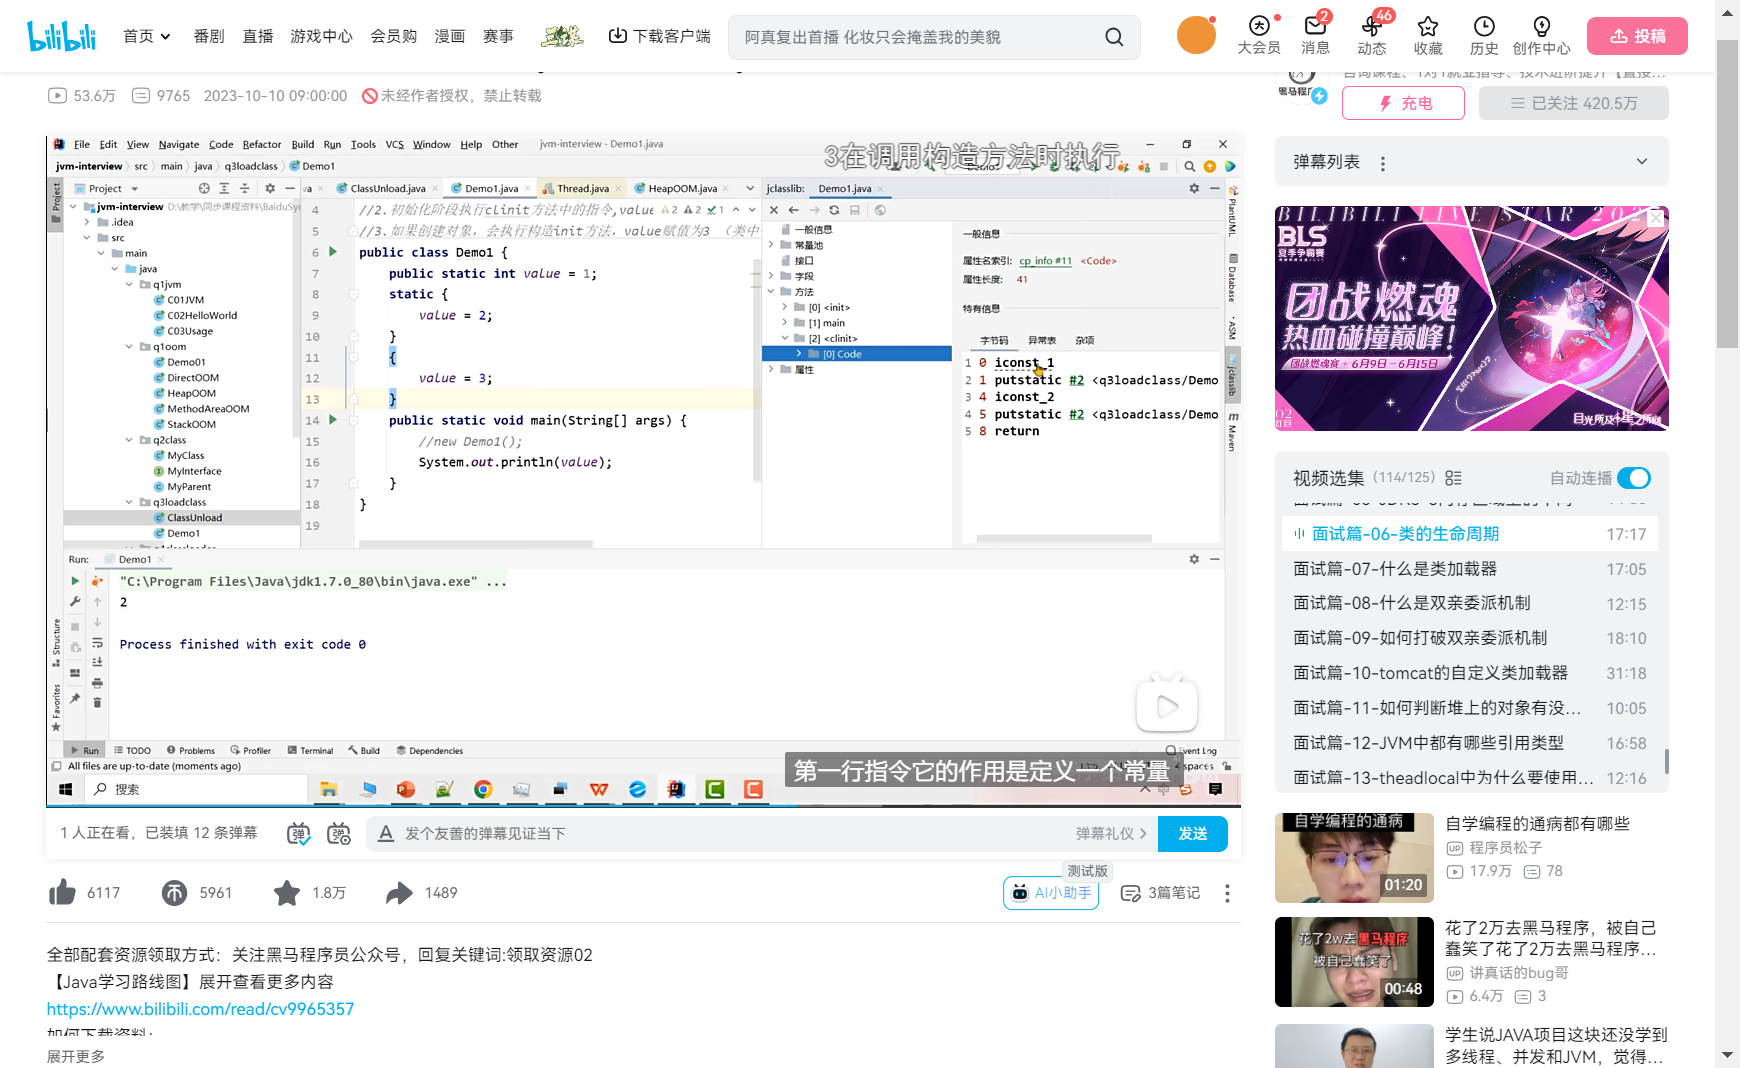Viewport: 1740px width, 1068px height.
Task: Give coins with the coin icon
Action: (x=174, y=892)
